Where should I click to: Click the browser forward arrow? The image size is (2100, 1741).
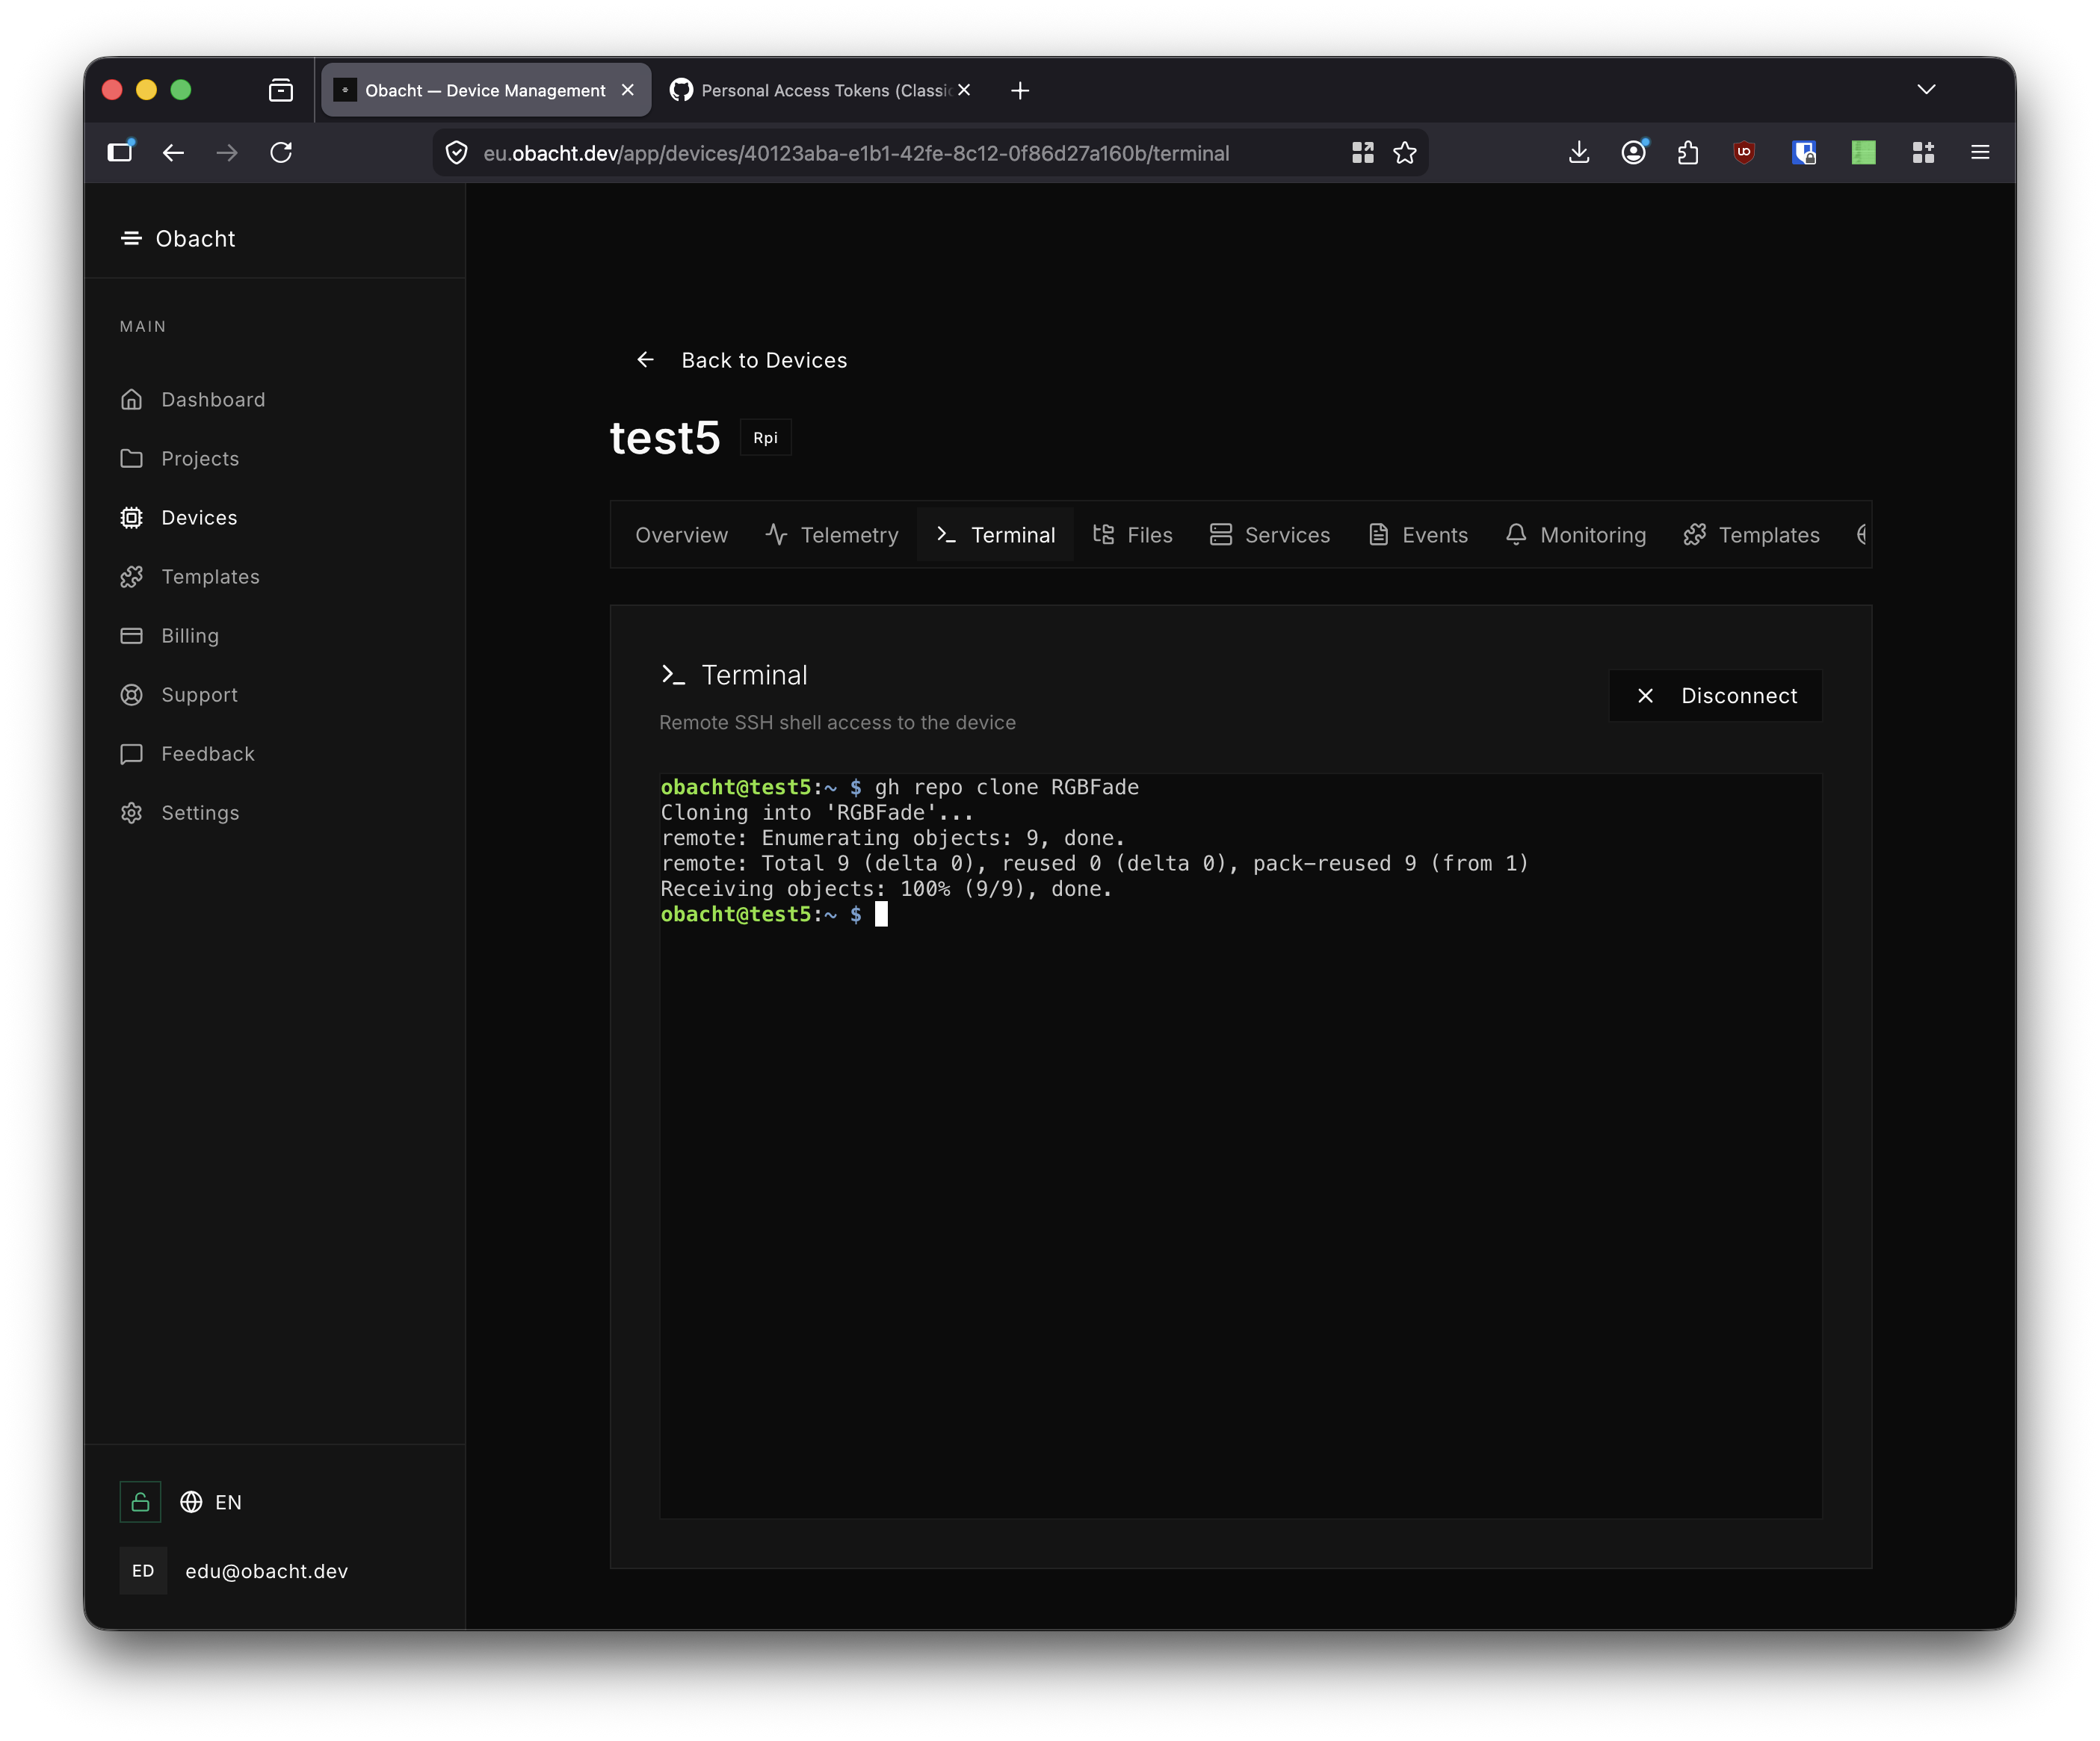point(227,153)
